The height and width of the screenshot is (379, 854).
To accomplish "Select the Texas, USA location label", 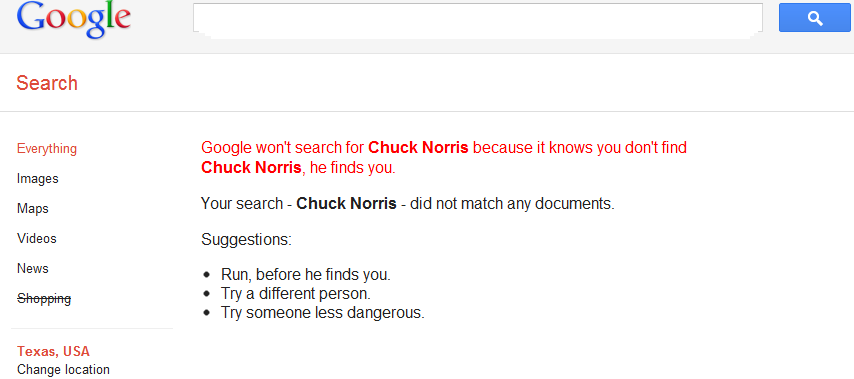I will [53, 351].
